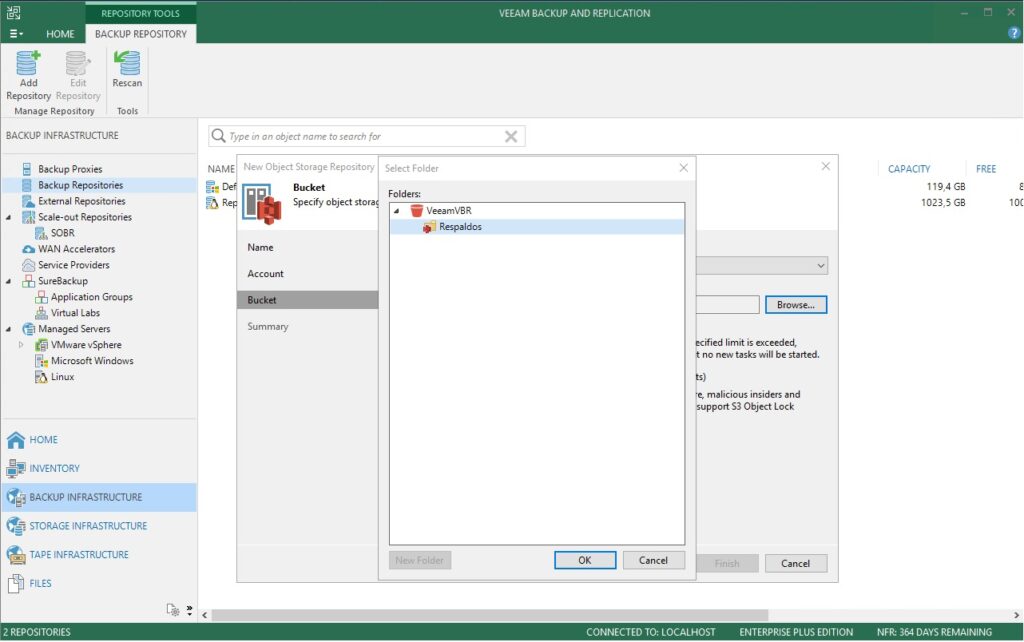The image size is (1024, 642).
Task: Select Account step in wizard
Action: point(265,274)
